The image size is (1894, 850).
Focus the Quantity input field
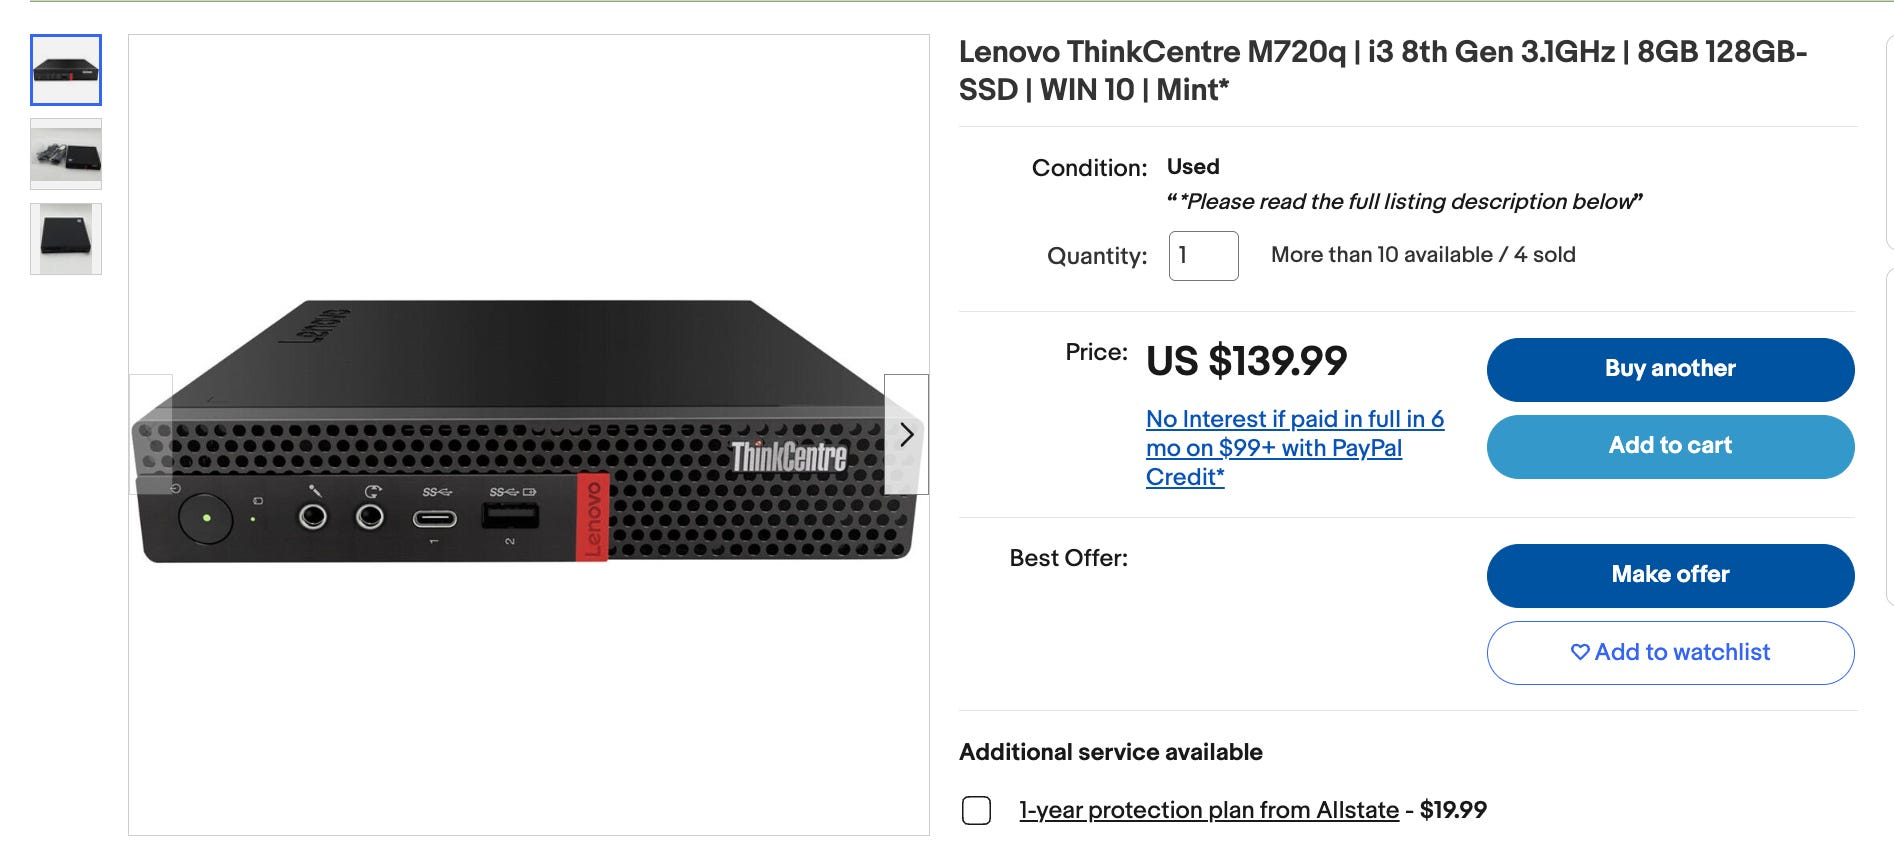pyautogui.click(x=1203, y=256)
